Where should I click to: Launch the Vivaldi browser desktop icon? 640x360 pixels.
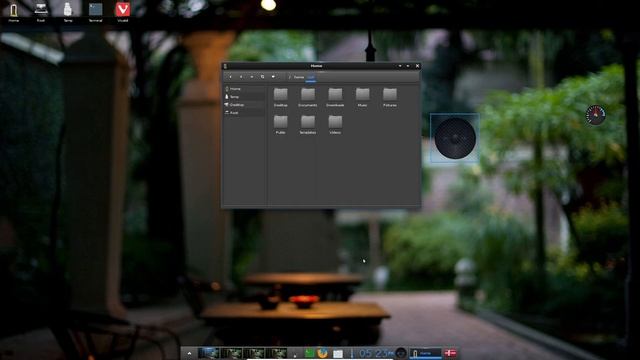click(122, 11)
